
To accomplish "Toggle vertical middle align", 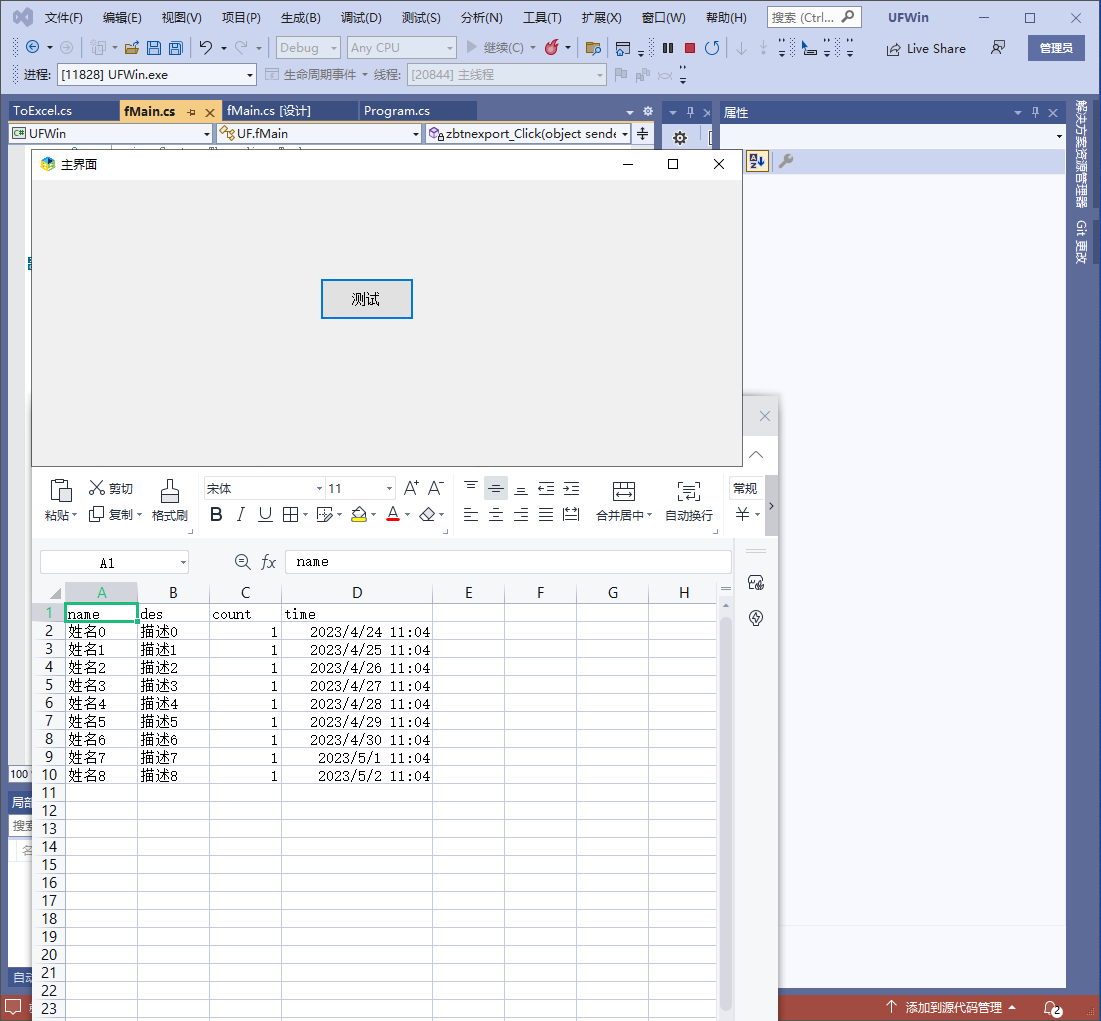I will pos(496,488).
